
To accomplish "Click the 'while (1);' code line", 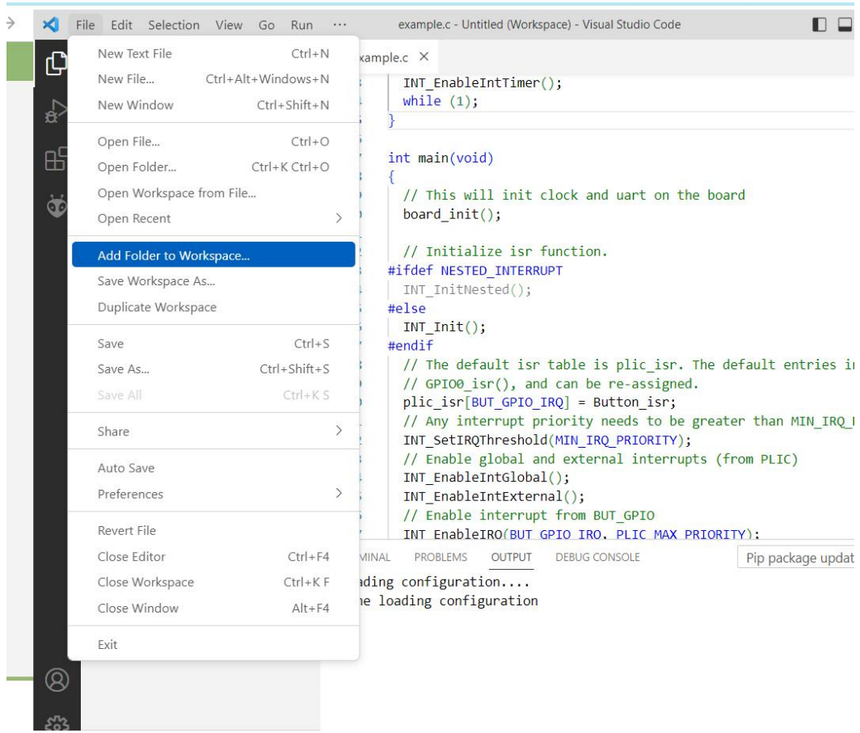I will click(x=440, y=101).
